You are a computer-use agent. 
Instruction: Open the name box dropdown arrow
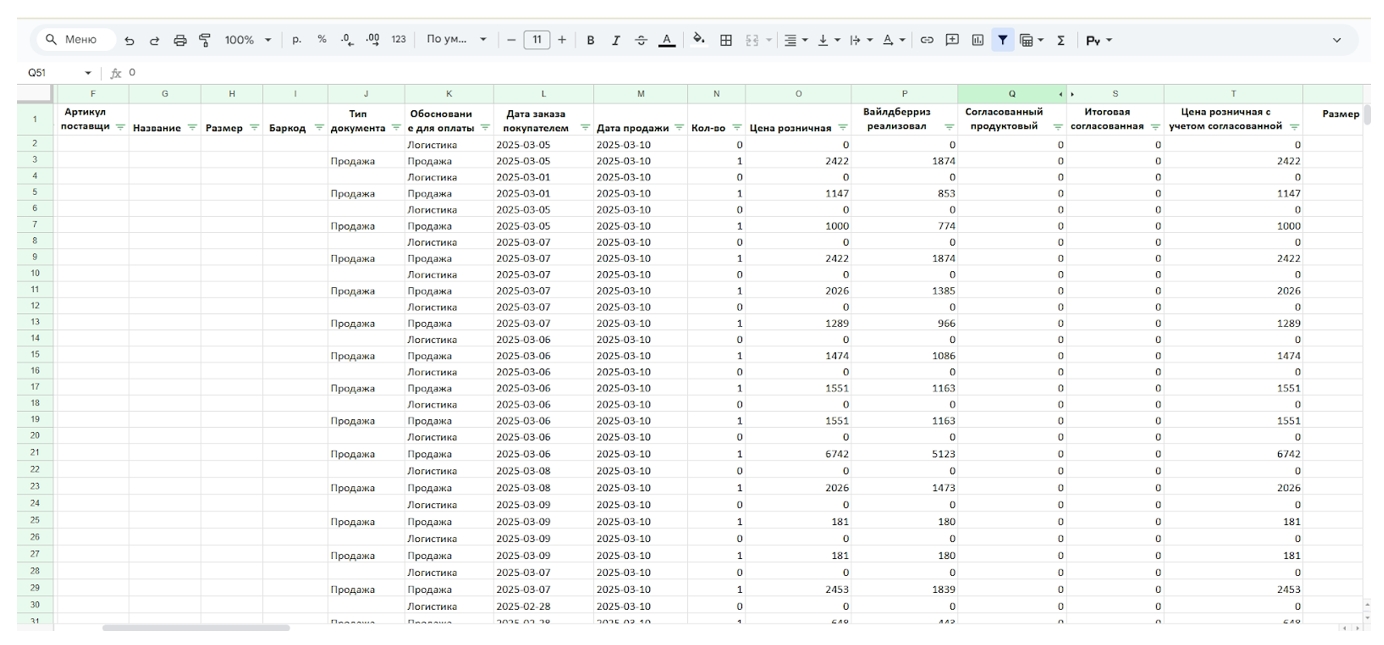88,73
